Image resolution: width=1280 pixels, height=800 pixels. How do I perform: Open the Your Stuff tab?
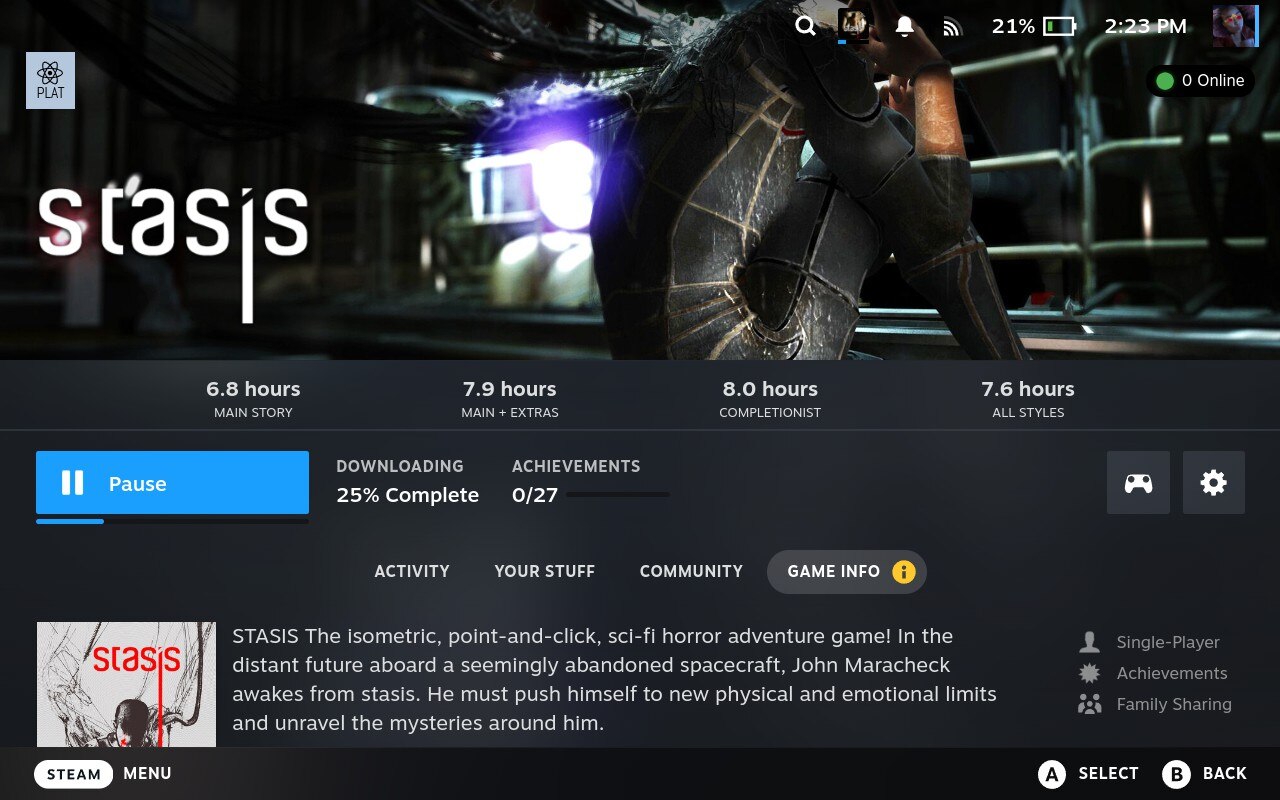click(545, 572)
